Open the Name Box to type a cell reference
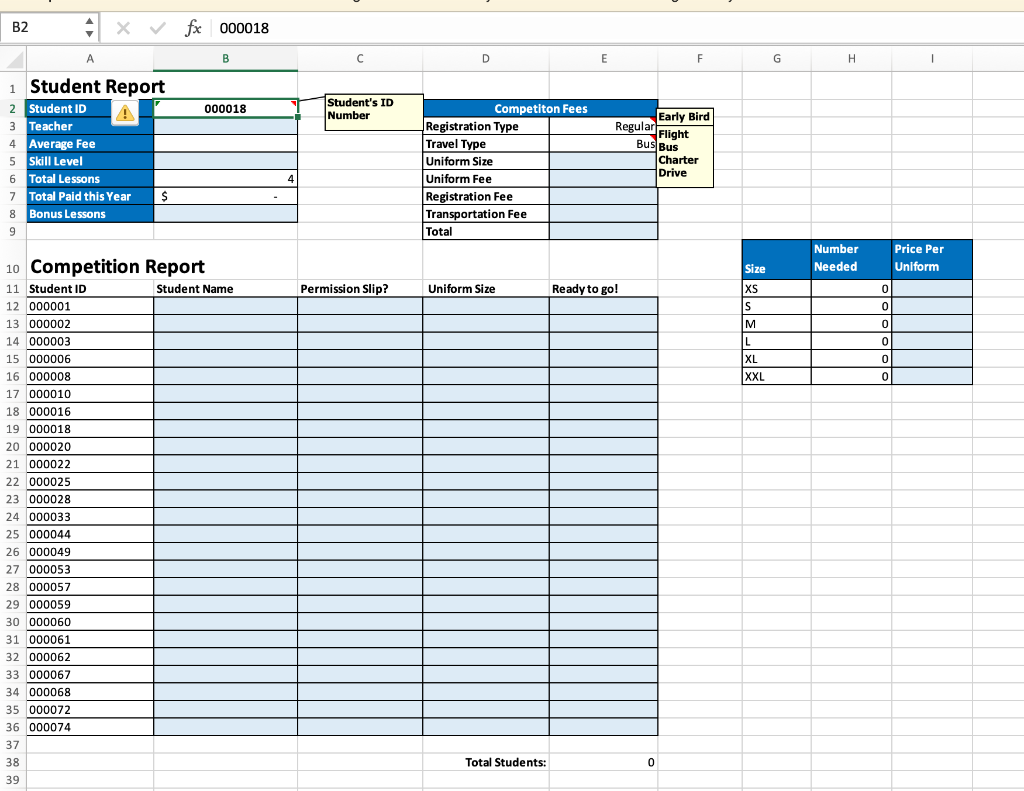Viewport: 1024px width, 791px height. tap(45, 29)
